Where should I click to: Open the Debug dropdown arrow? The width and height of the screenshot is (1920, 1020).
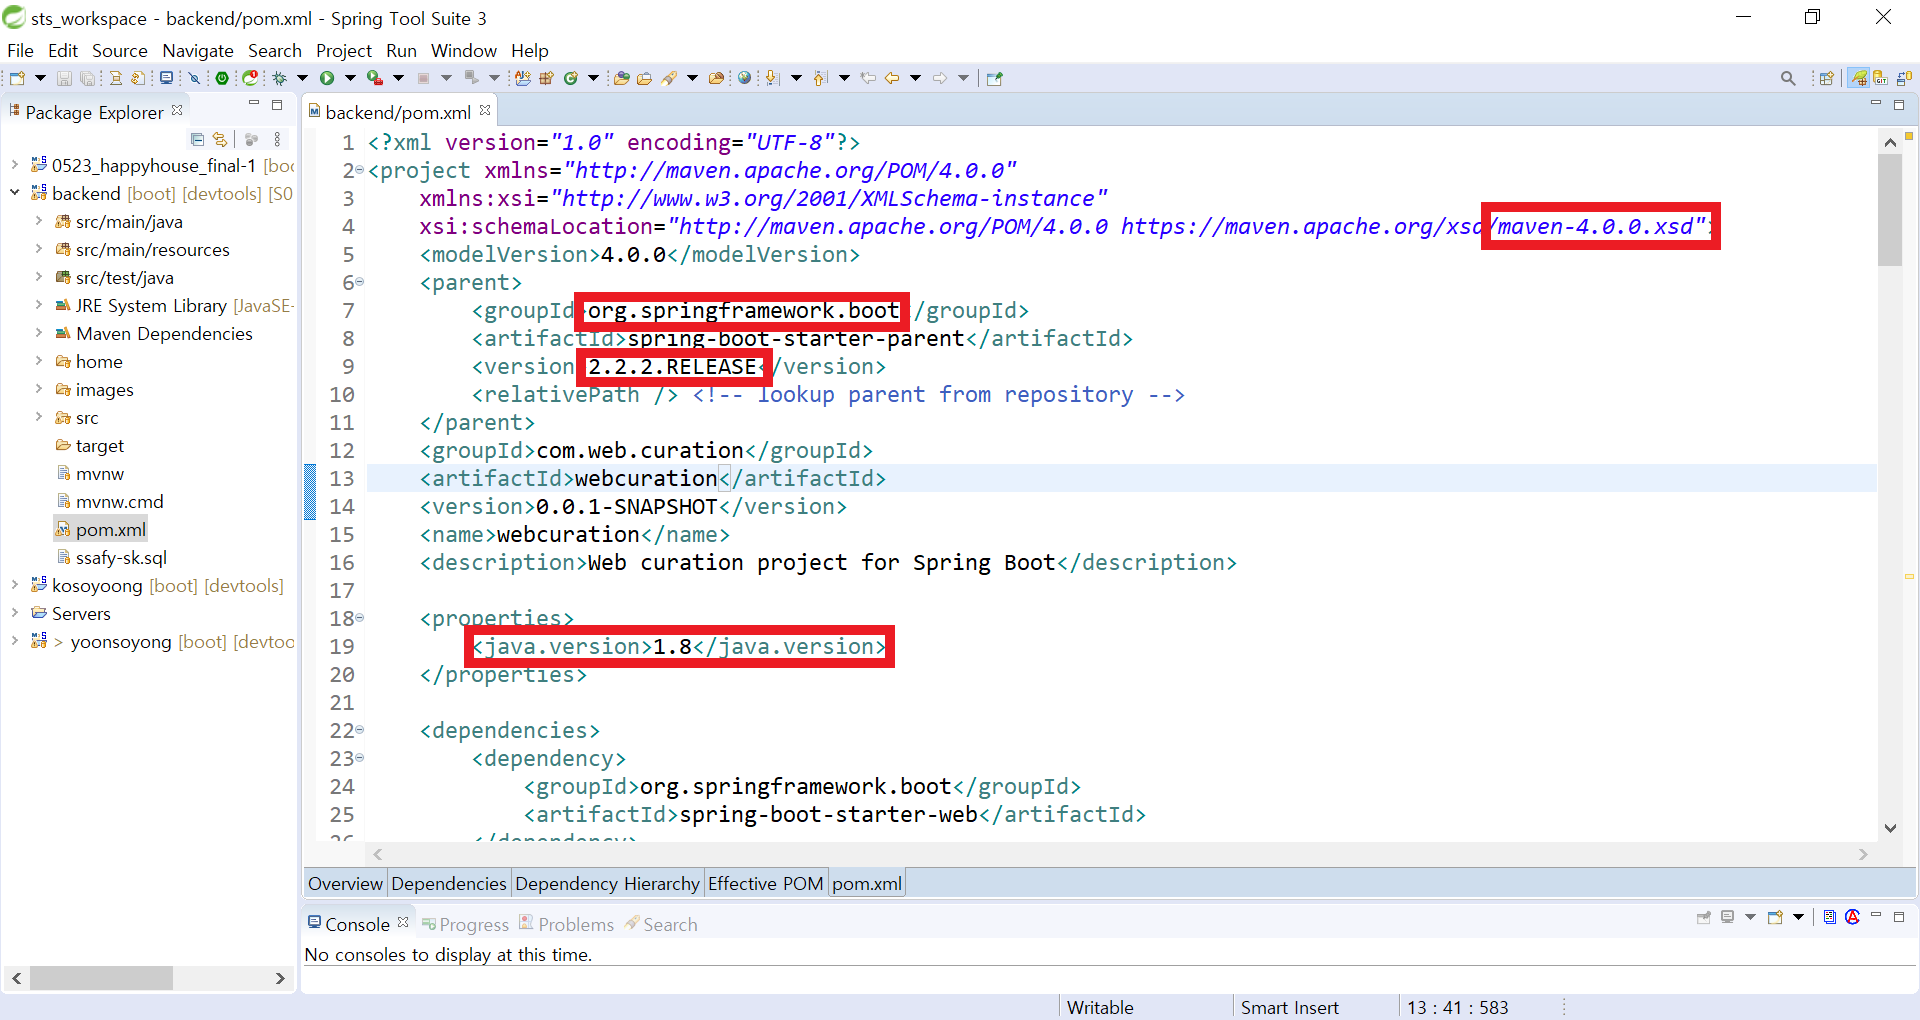(302, 78)
